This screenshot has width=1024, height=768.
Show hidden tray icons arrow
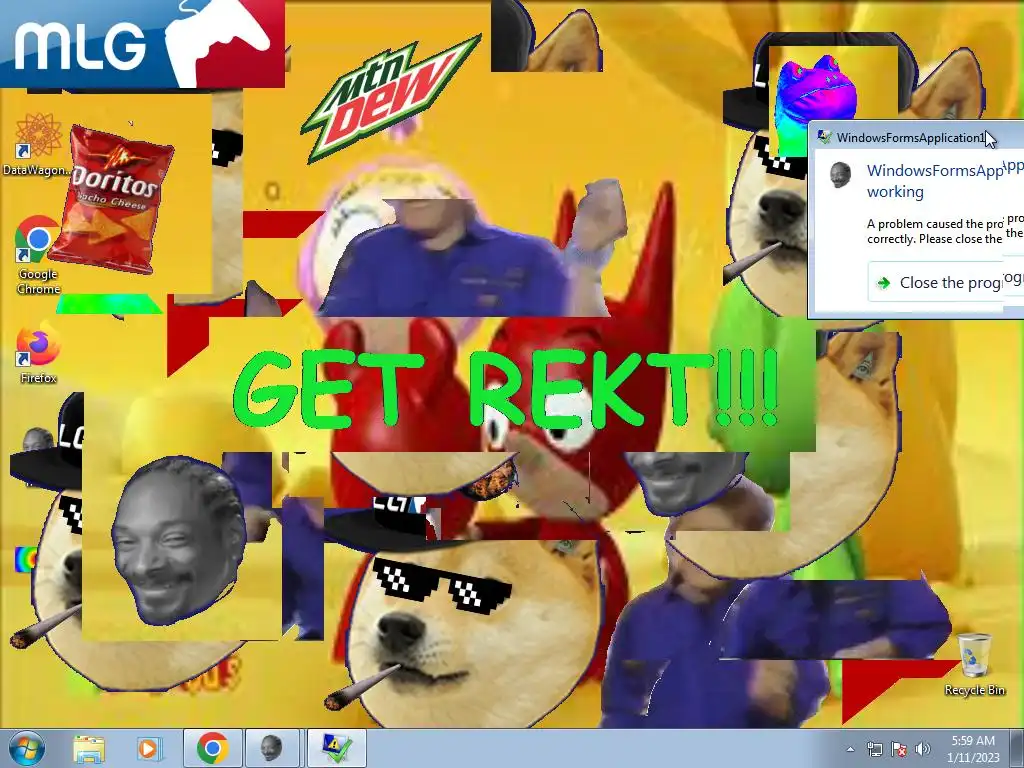850,749
